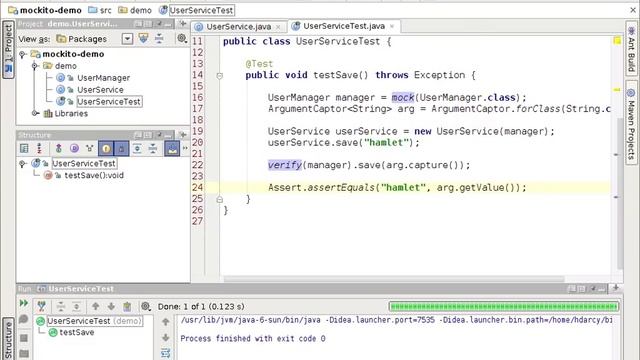Collapse the demo package node
Screen dimensions: 640x360
tap(35, 66)
